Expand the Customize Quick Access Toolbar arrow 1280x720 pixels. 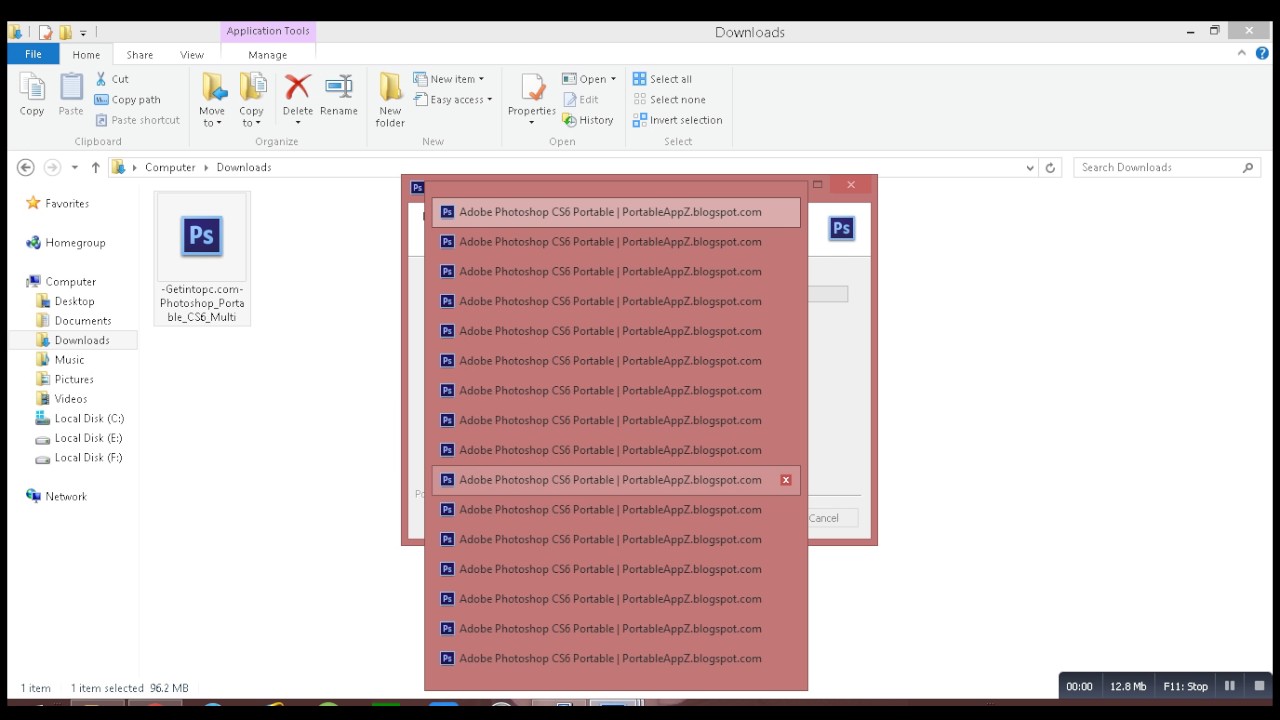(83, 33)
